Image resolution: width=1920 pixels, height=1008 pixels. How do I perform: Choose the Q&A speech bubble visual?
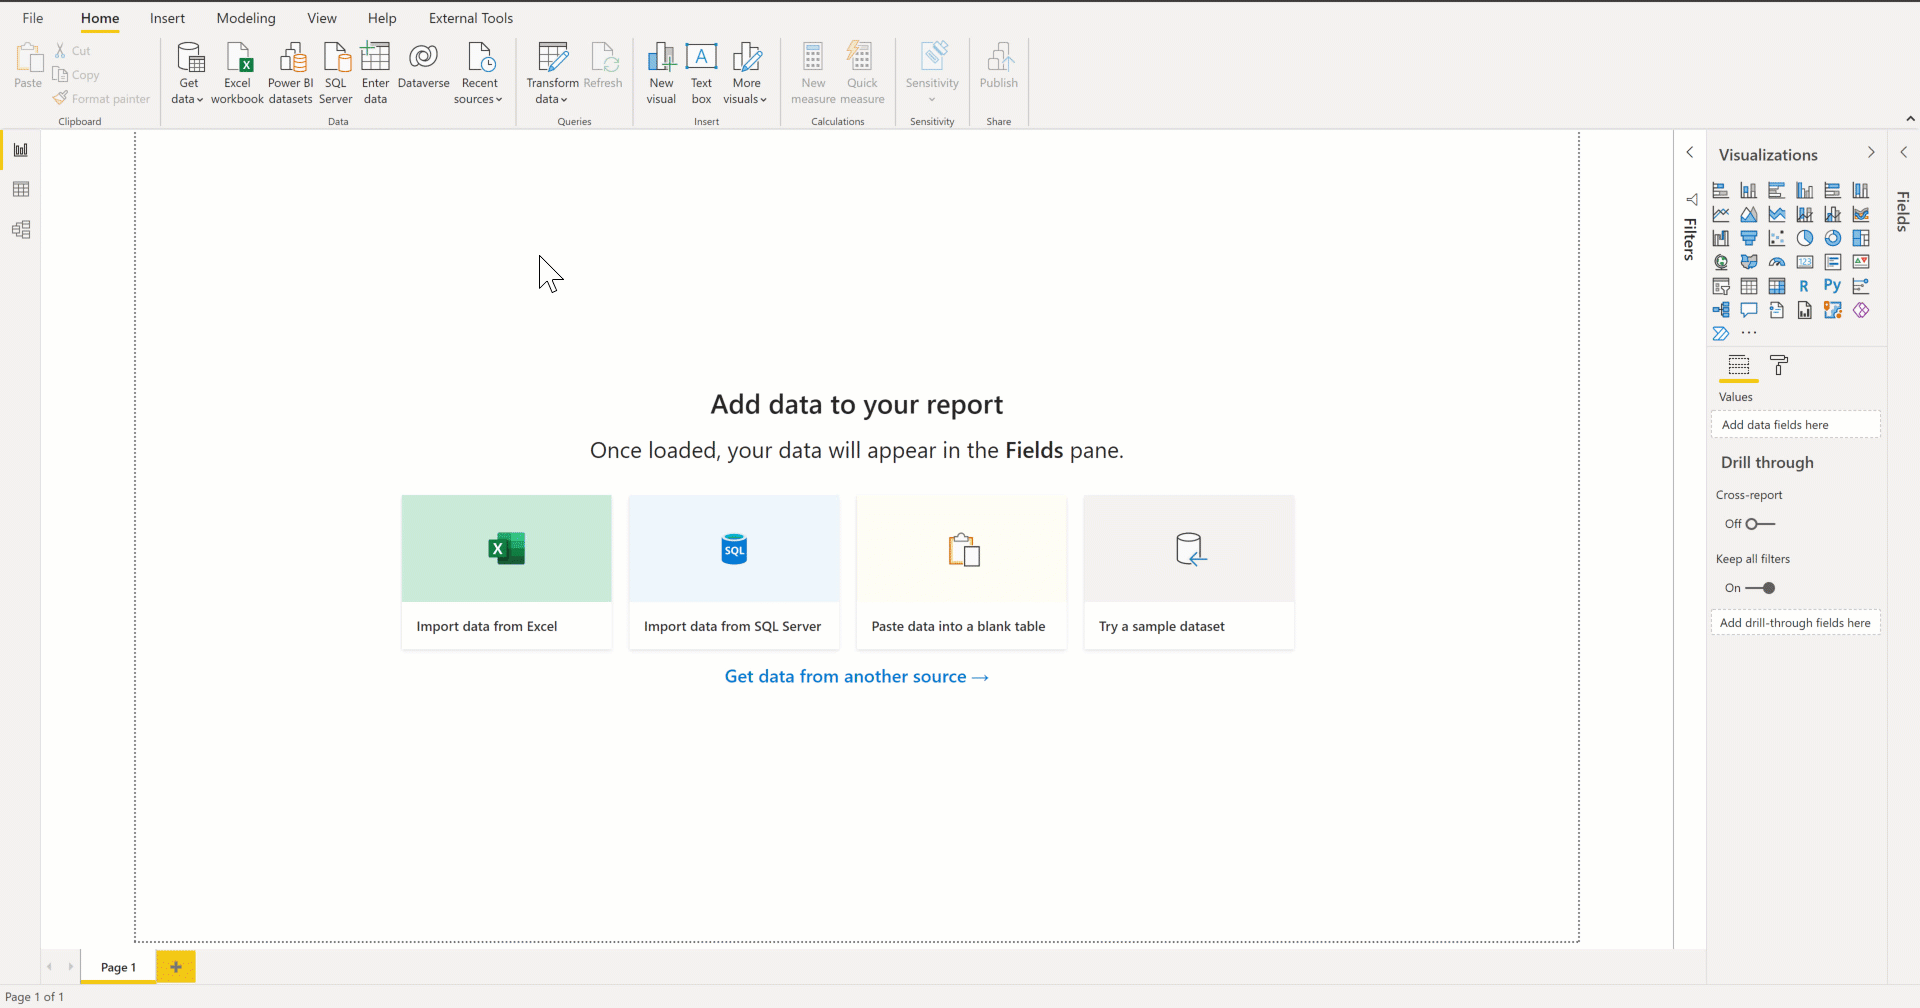(x=1748, y=310)
